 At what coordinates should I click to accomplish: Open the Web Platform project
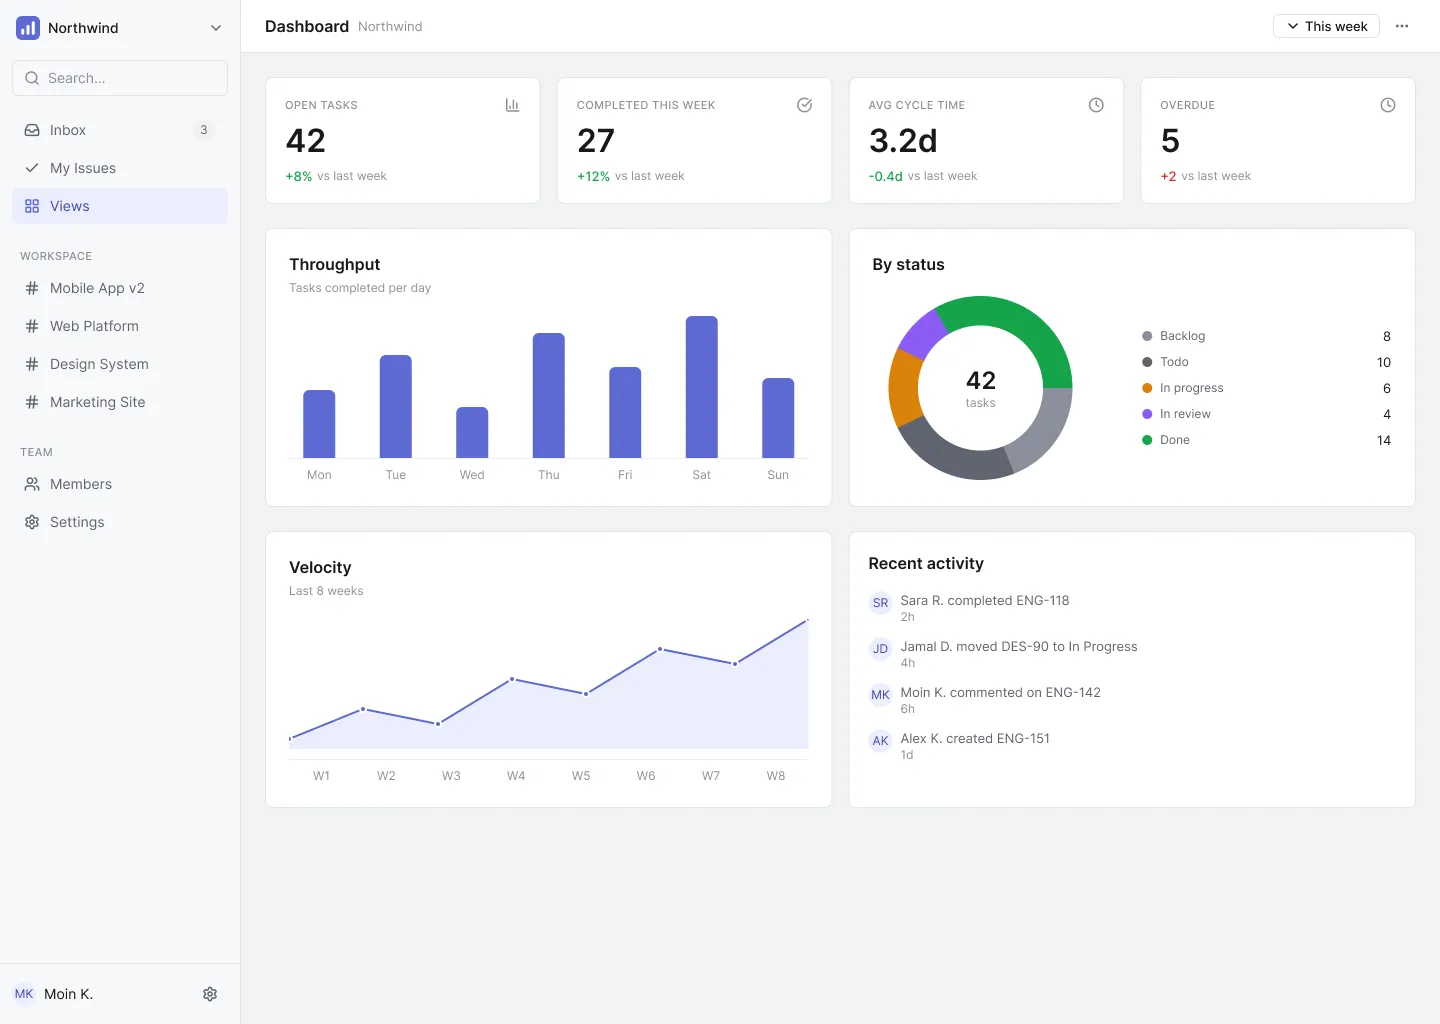click(120, 326)
